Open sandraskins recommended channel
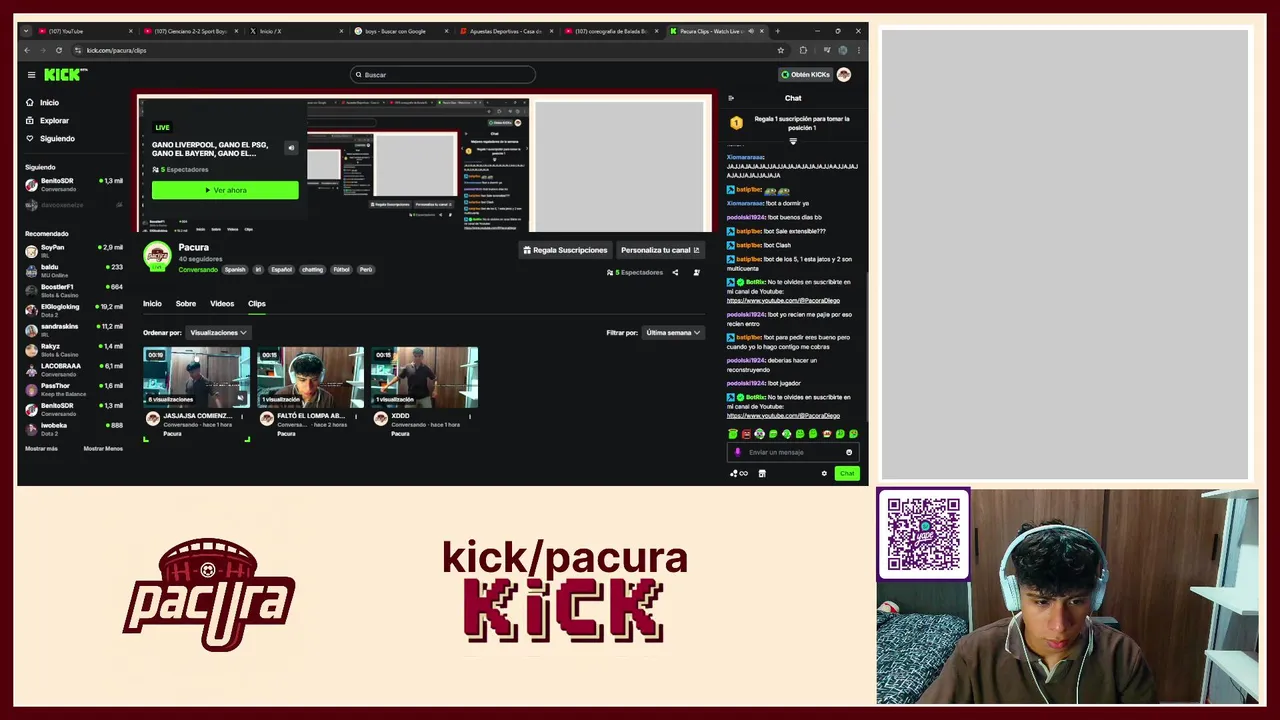 (x=74, y=330)
